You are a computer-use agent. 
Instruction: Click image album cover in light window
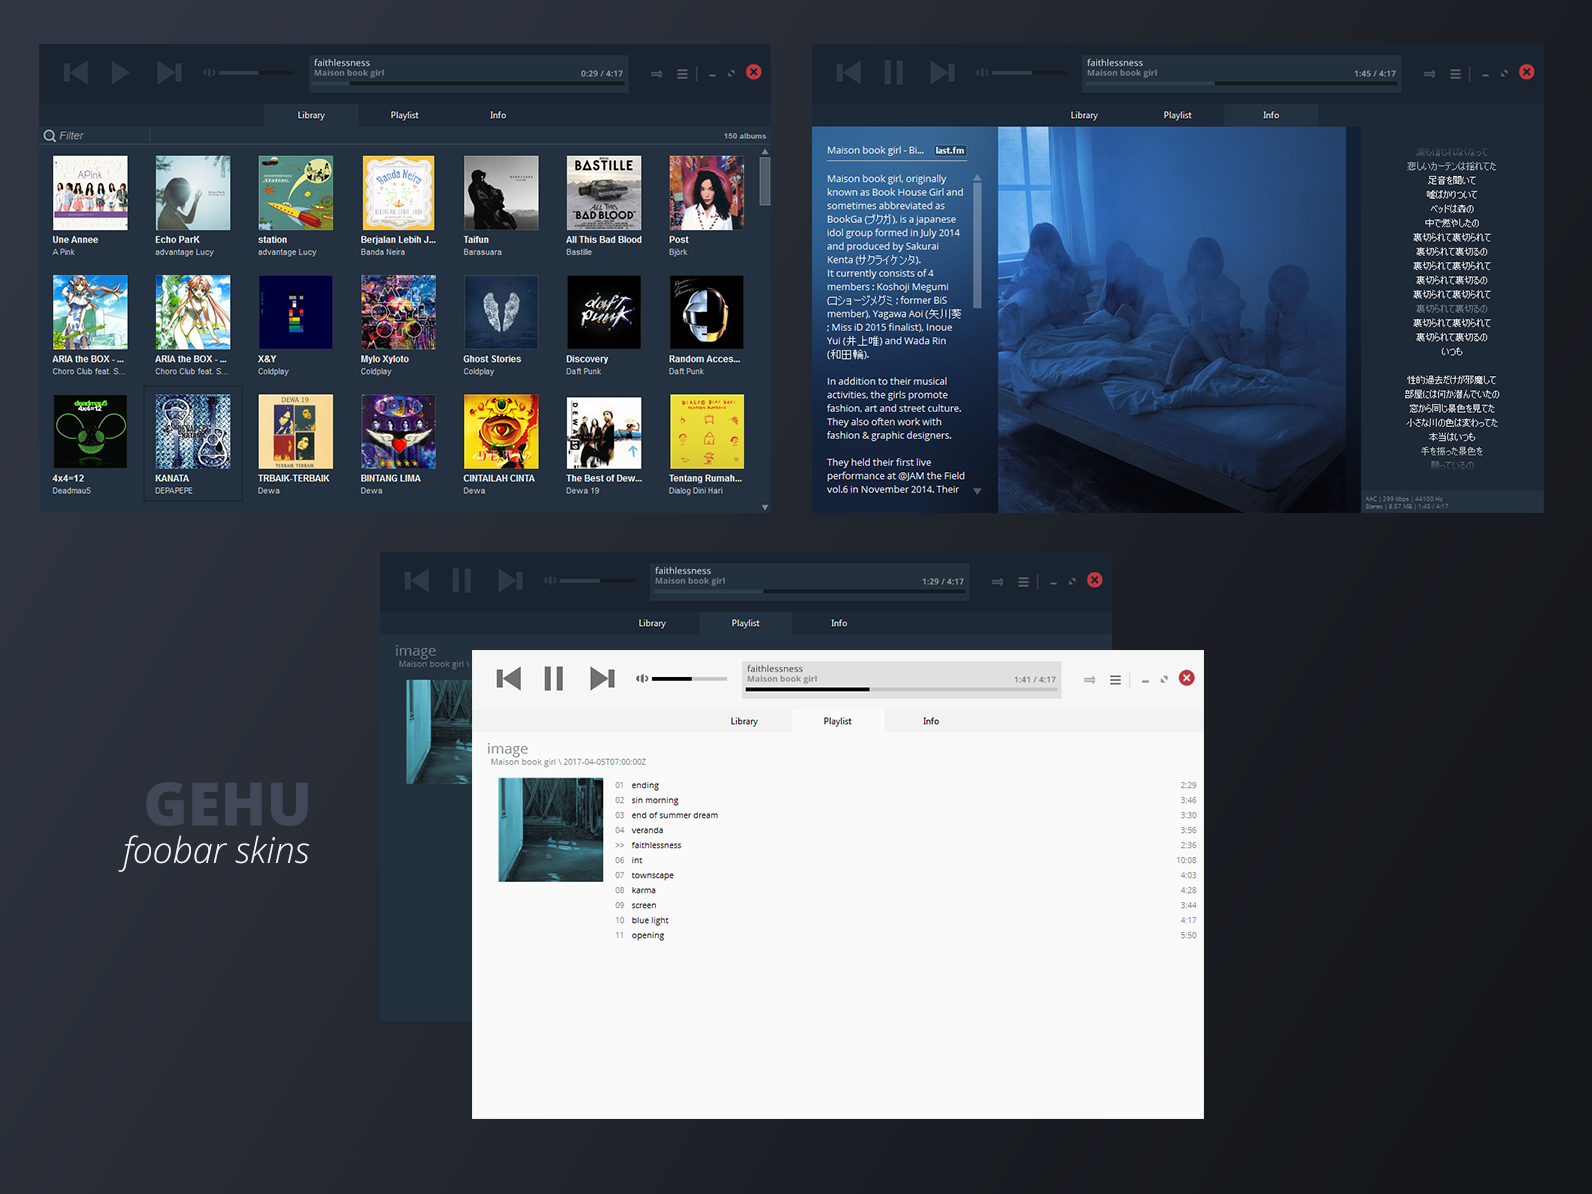pyautogui.click(x=551, y=830)
